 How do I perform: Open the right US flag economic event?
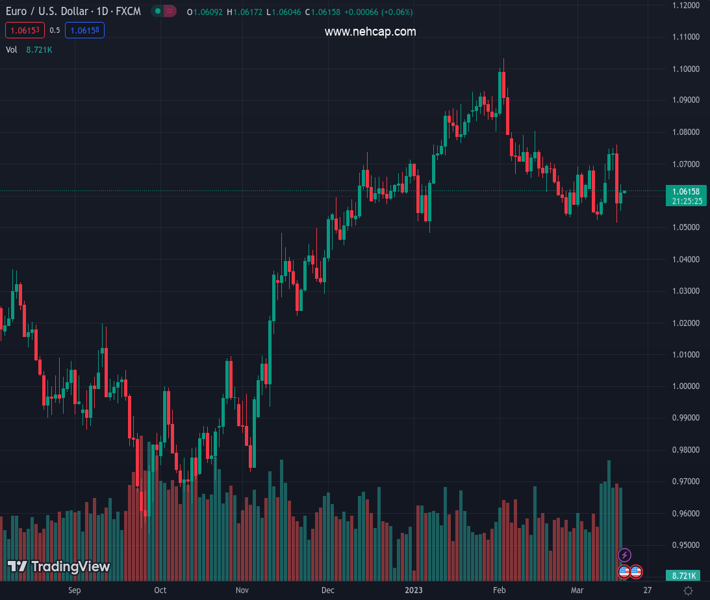click(636, 571)
